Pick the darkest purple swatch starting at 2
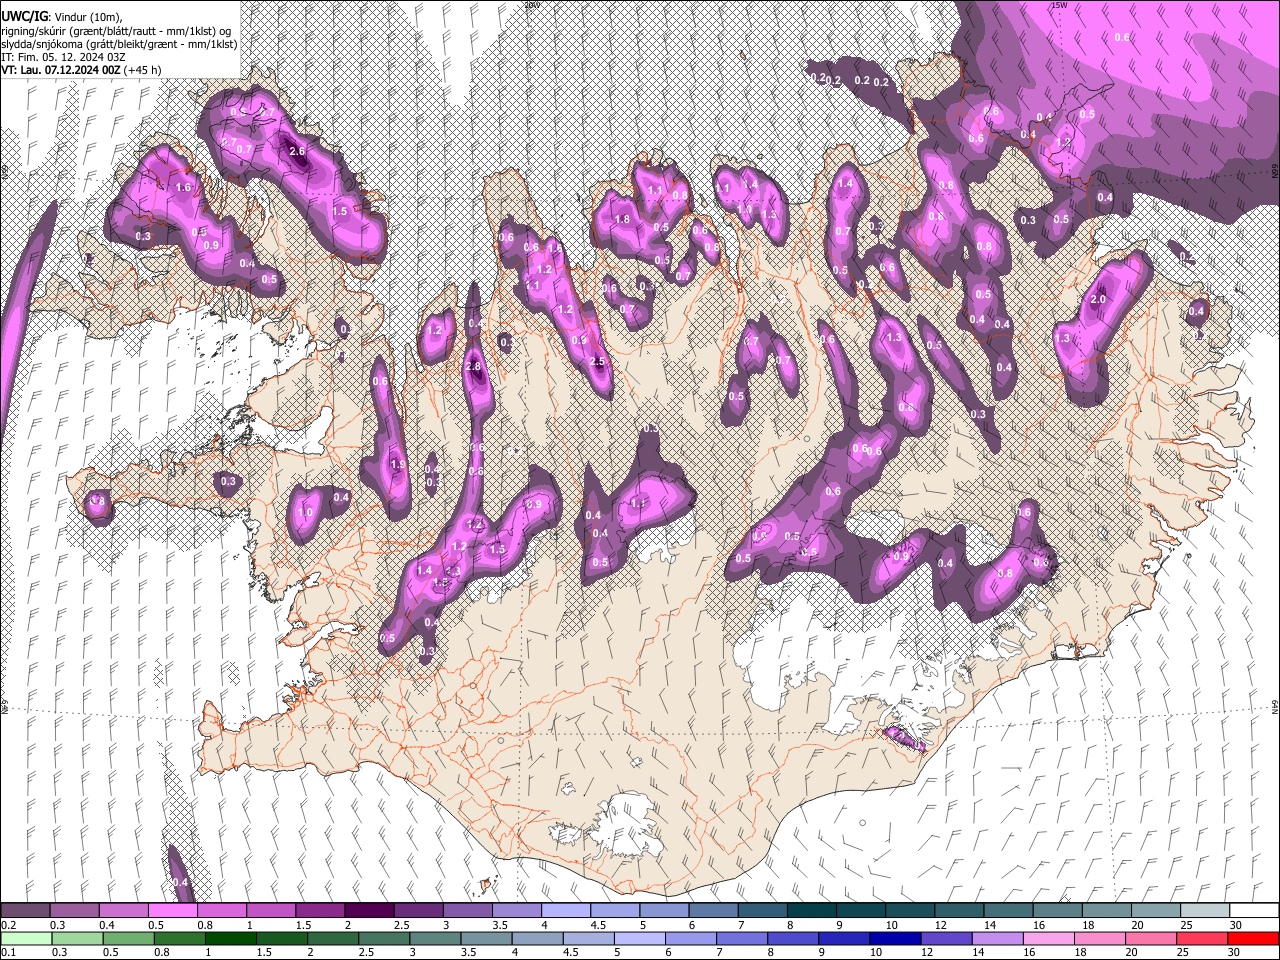The width and height of the screenshot is (1280, 960). point(368,911)
